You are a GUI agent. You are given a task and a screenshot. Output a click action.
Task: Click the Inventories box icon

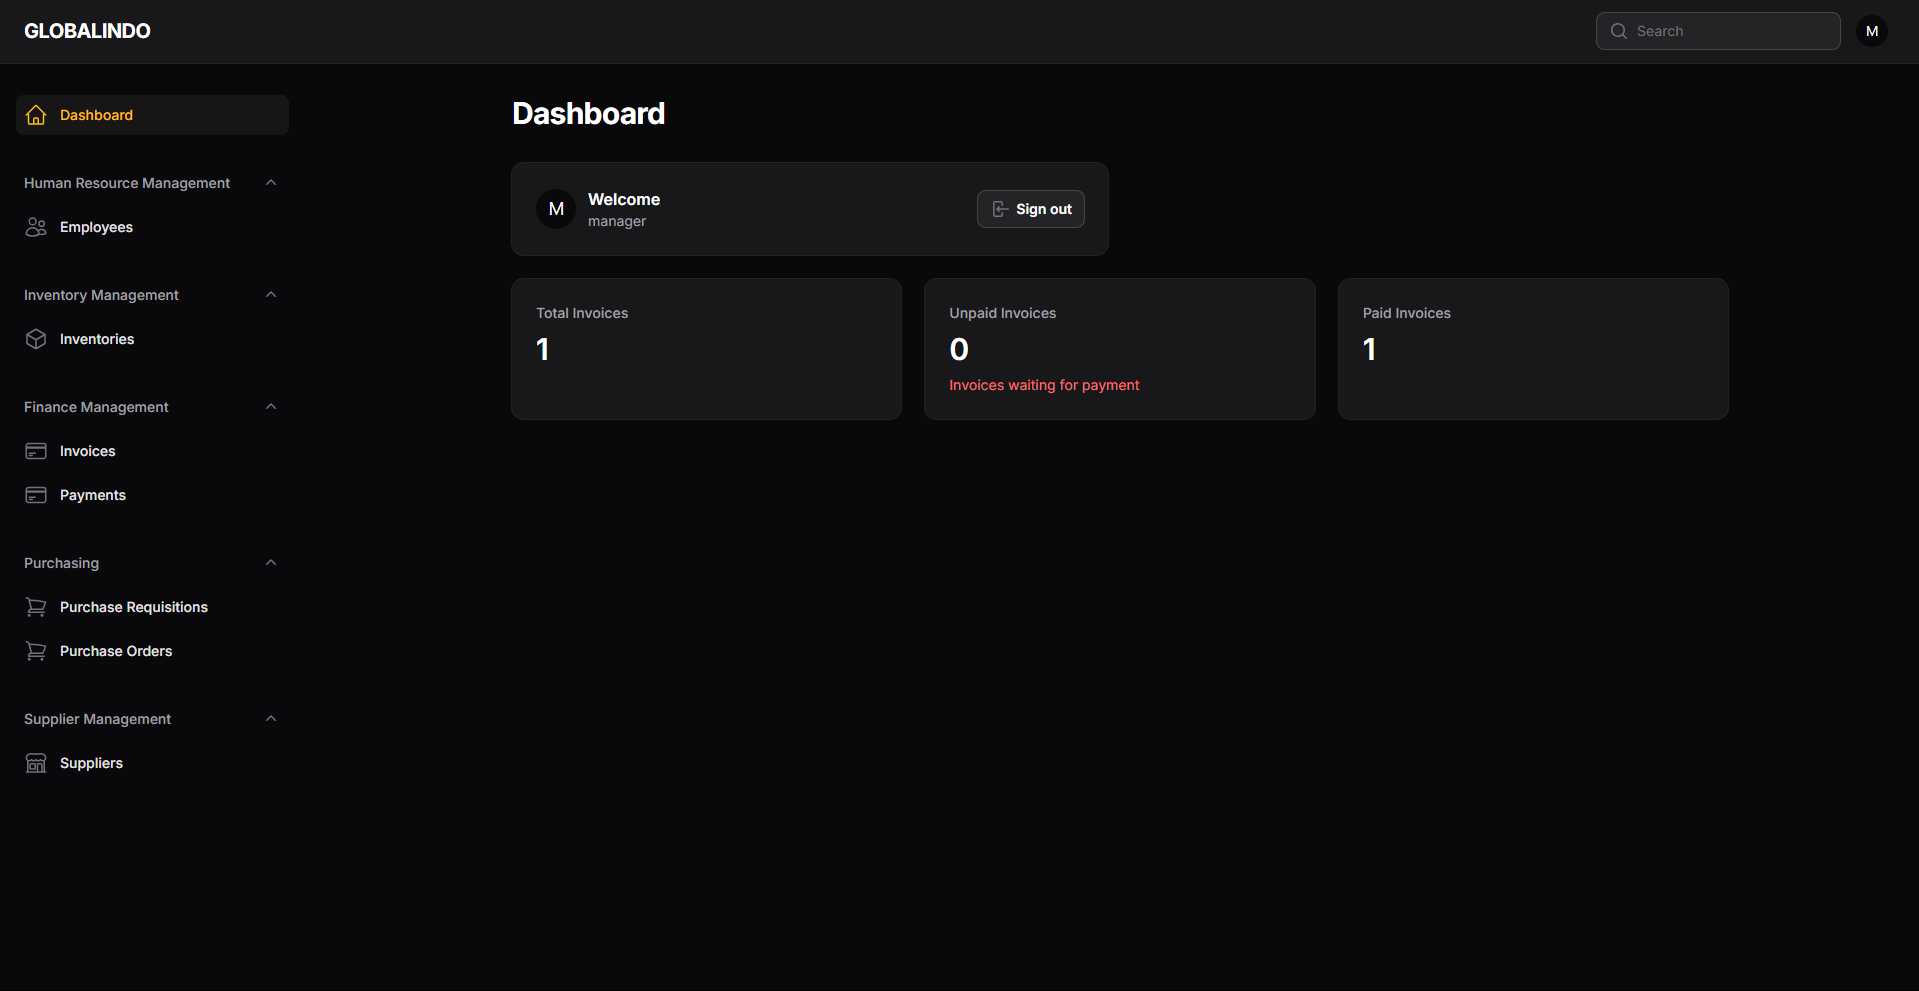coord(36,339)
